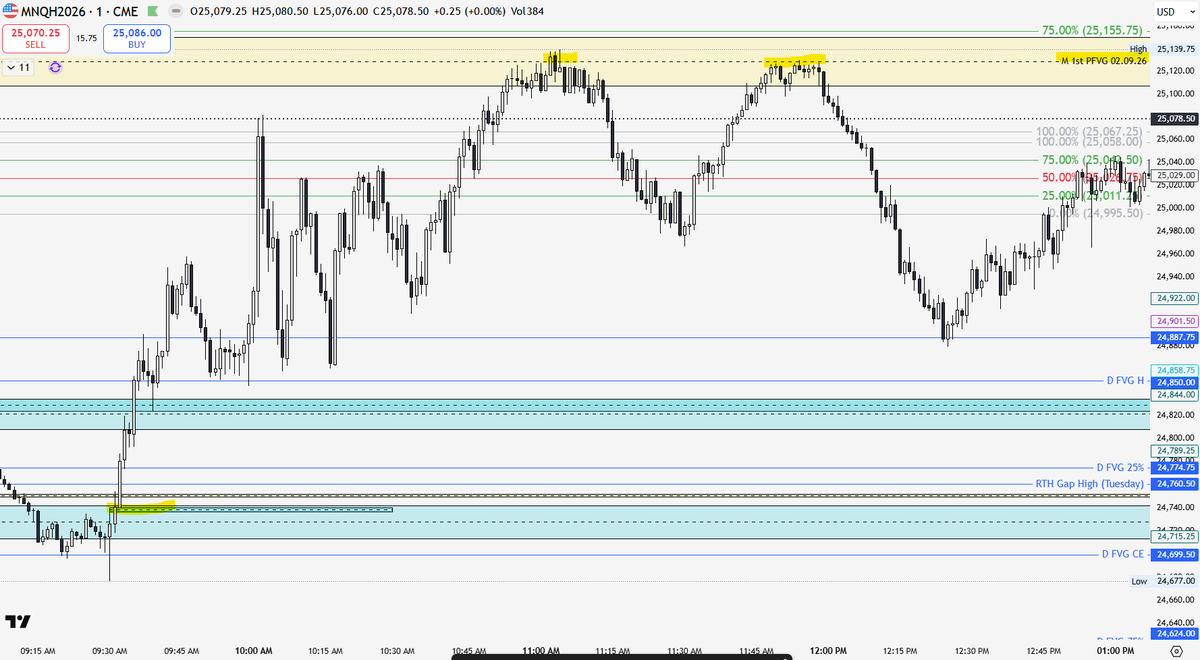1200x660 pixels.
Task: Click the 09:30 AM time axis label
Action: 112,651
